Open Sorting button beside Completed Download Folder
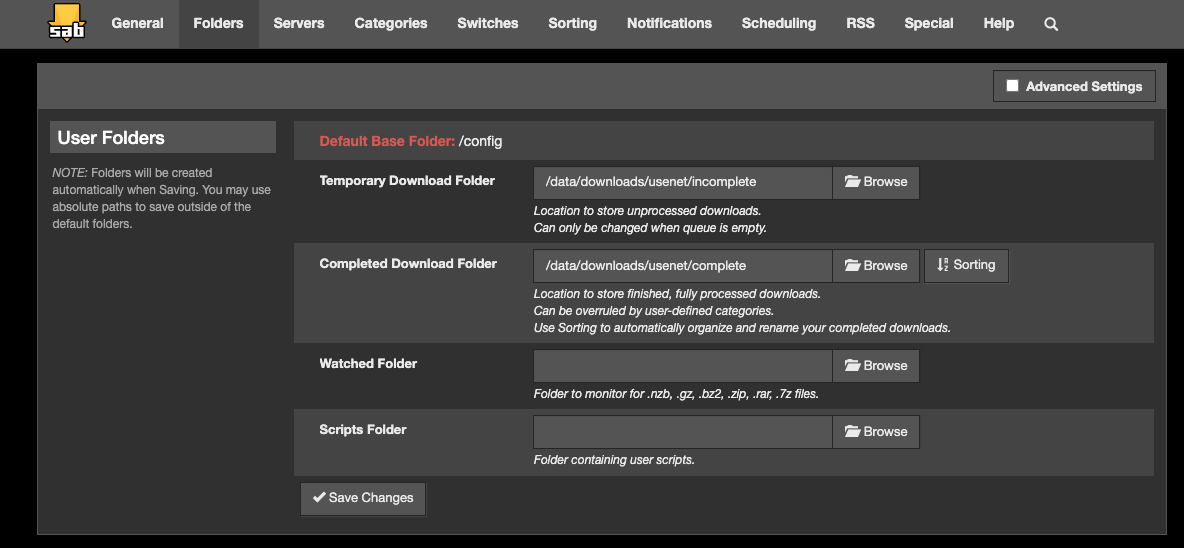The image size is (1184, 548). click(x=967, y=266)
